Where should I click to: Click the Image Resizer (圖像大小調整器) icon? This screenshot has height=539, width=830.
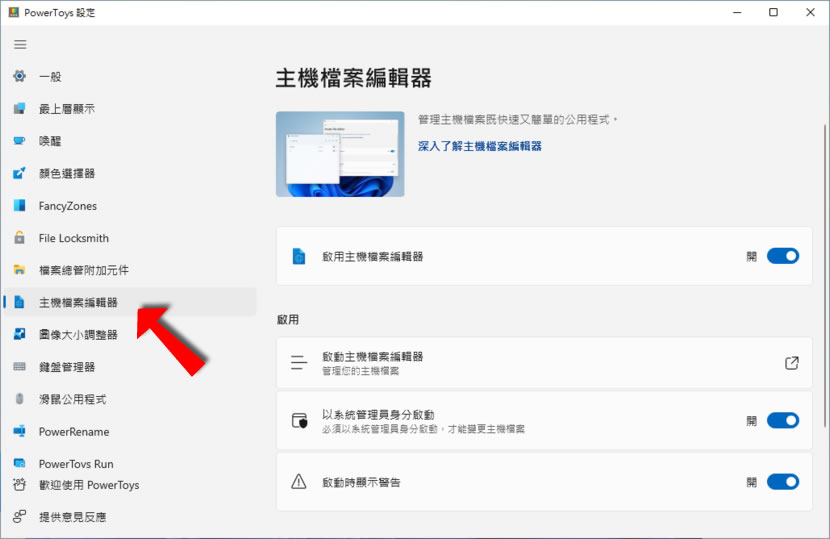click(20, 335)
